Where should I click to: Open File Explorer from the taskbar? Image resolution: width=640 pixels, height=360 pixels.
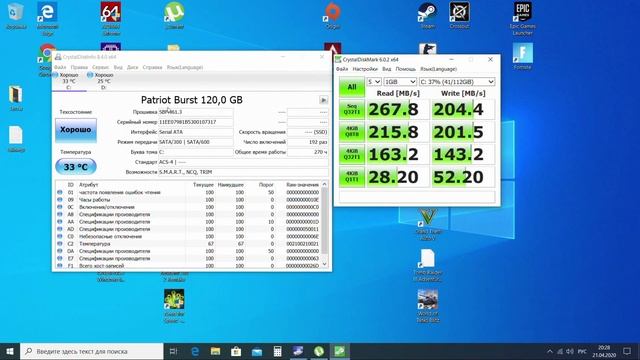215,351
